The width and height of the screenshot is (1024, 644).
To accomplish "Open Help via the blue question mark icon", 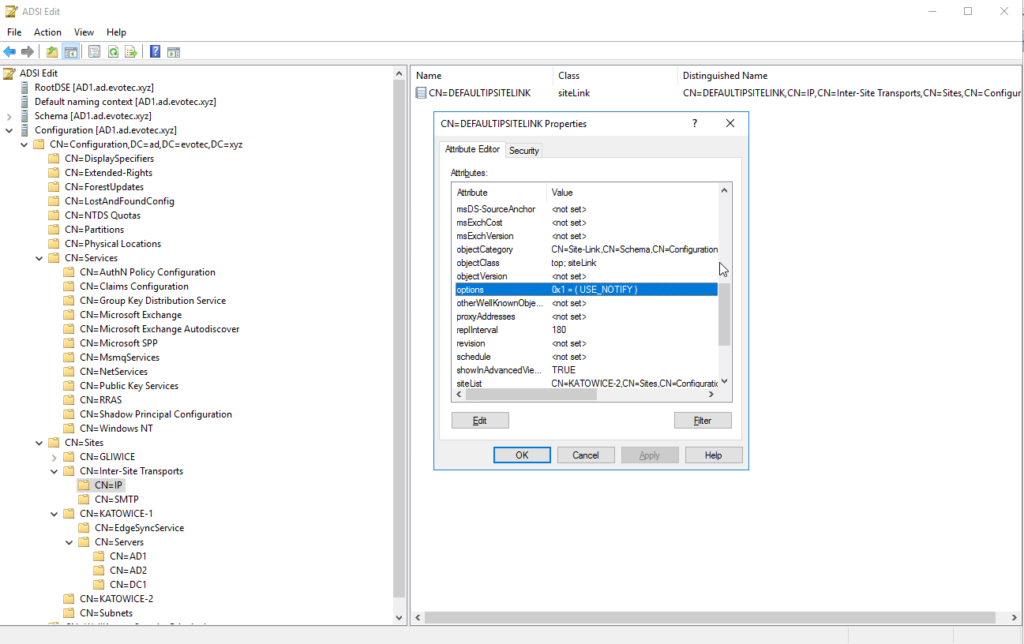I will coord(154,51).
